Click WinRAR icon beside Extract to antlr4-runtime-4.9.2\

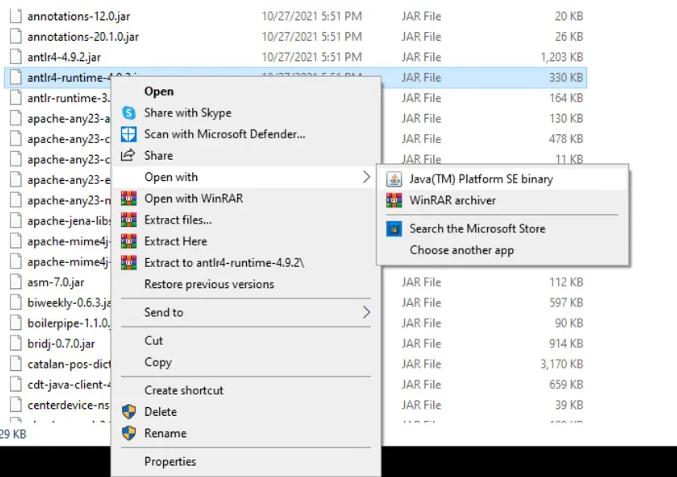pos(129,262)
